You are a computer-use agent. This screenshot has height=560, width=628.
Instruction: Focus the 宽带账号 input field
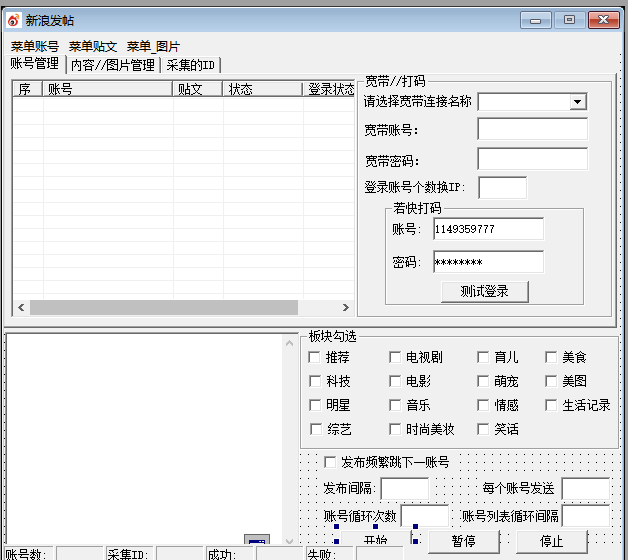(x=532, y=129)
